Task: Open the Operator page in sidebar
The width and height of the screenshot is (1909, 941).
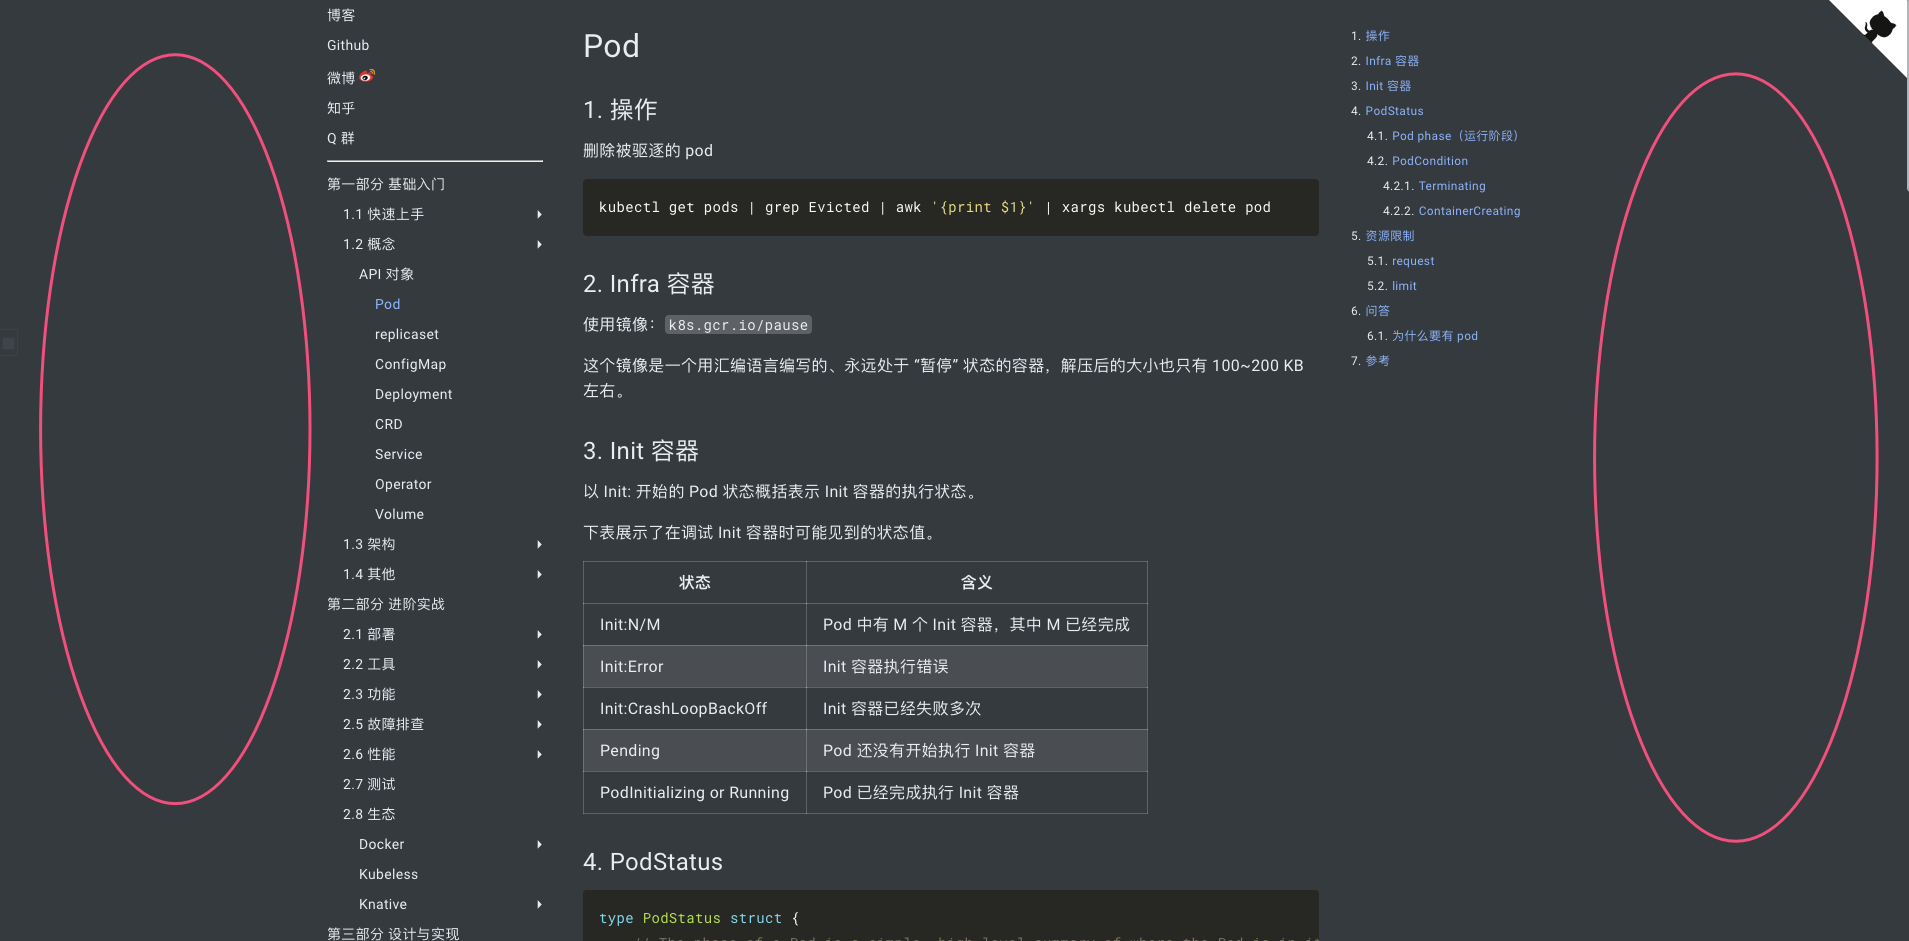Action: (x=403, y=484)
